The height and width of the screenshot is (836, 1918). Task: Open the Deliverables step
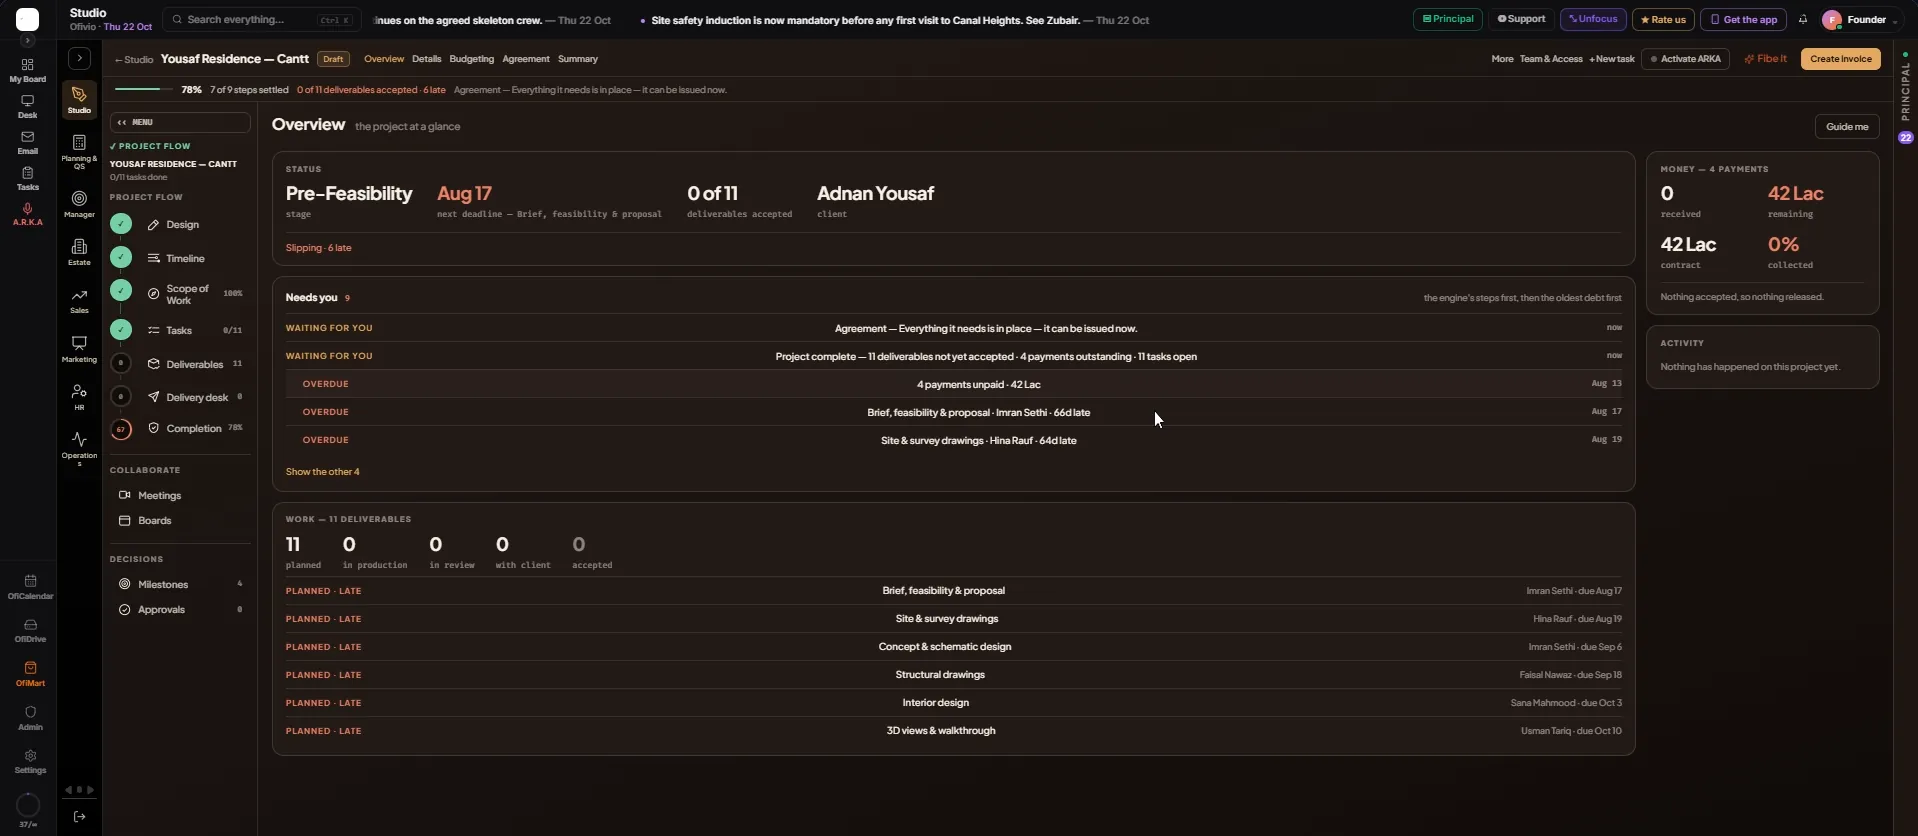click(x=194, y=364)
